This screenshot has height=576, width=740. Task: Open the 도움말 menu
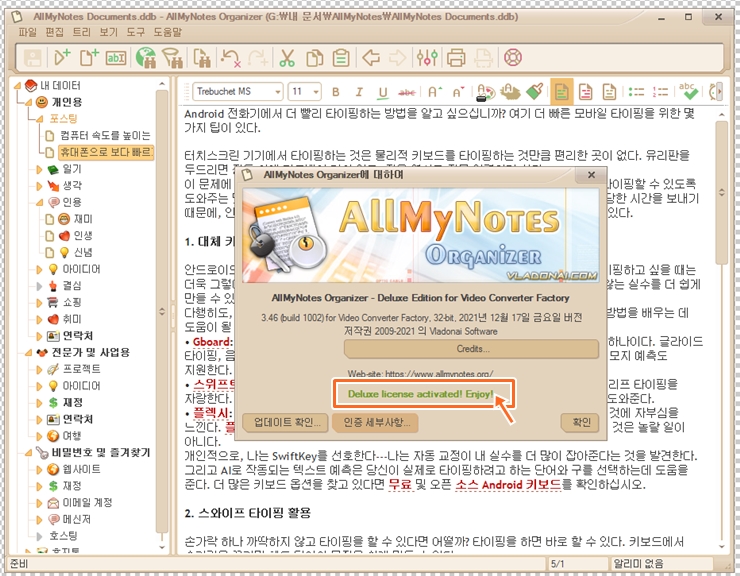click(x=167, y=32)
